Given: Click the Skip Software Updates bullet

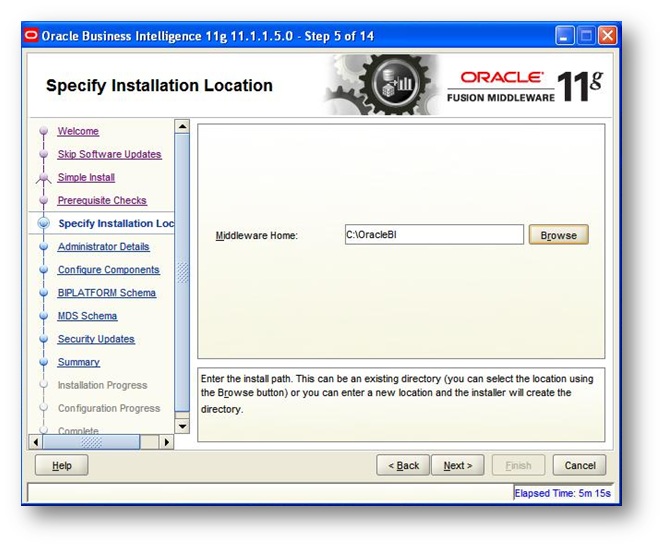Looking at the screenshot, I should pos(43,154).
